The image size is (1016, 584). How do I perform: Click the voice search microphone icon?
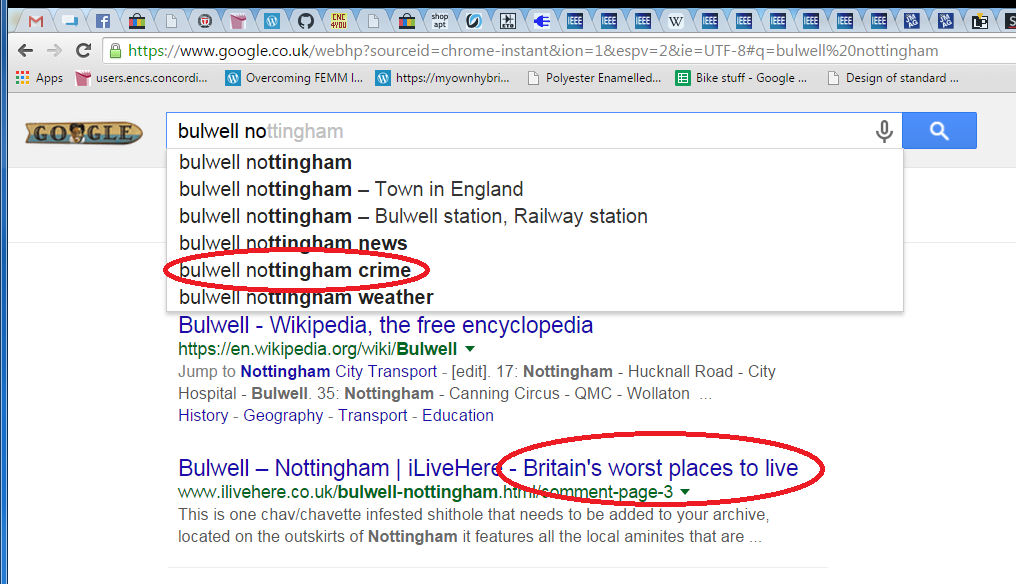(884, 131)
